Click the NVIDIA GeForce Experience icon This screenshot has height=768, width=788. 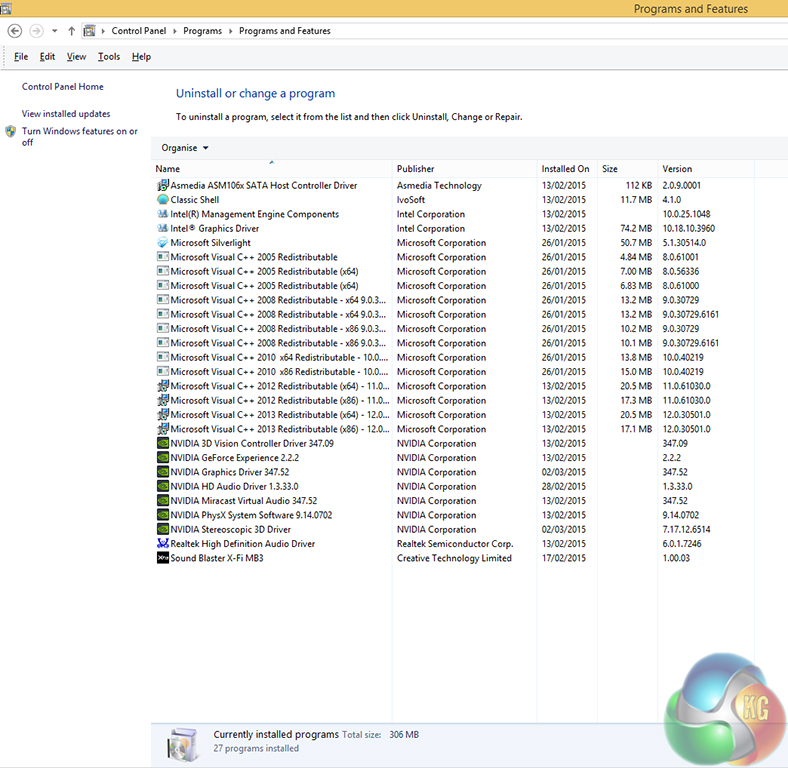click(x=163, y=458)
